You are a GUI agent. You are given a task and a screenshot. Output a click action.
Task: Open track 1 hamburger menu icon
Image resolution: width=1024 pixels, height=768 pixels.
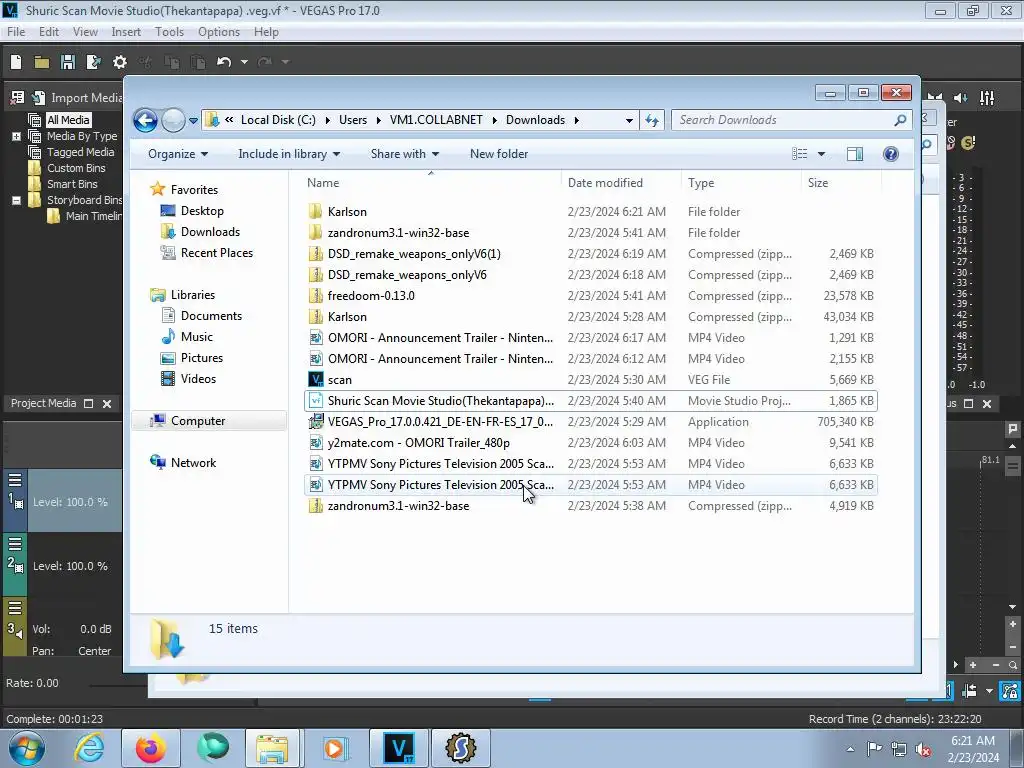pos(15,481)
